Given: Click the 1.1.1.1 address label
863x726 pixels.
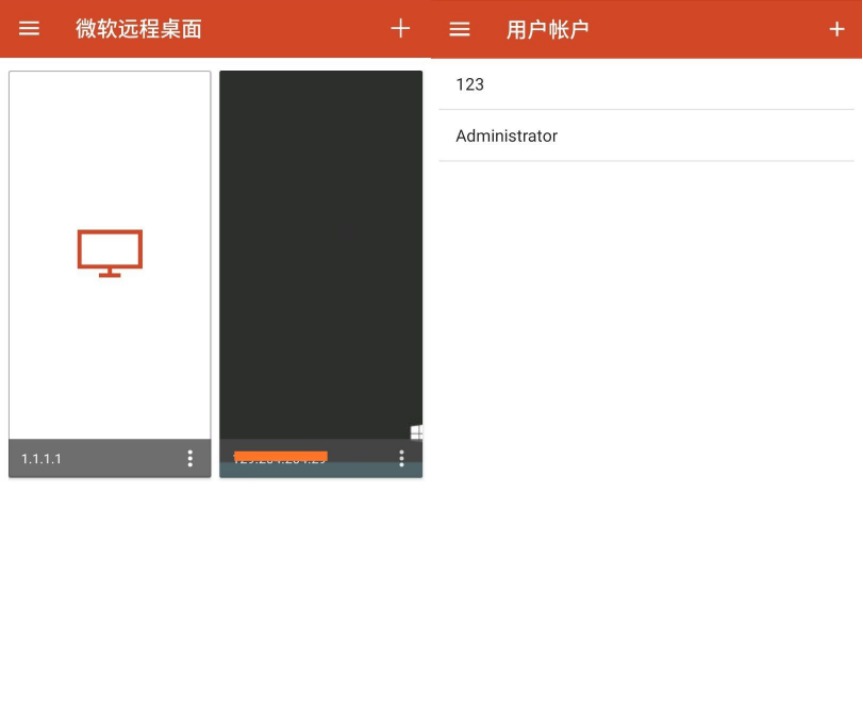Looking at the screenshot, I should point(41,458).
